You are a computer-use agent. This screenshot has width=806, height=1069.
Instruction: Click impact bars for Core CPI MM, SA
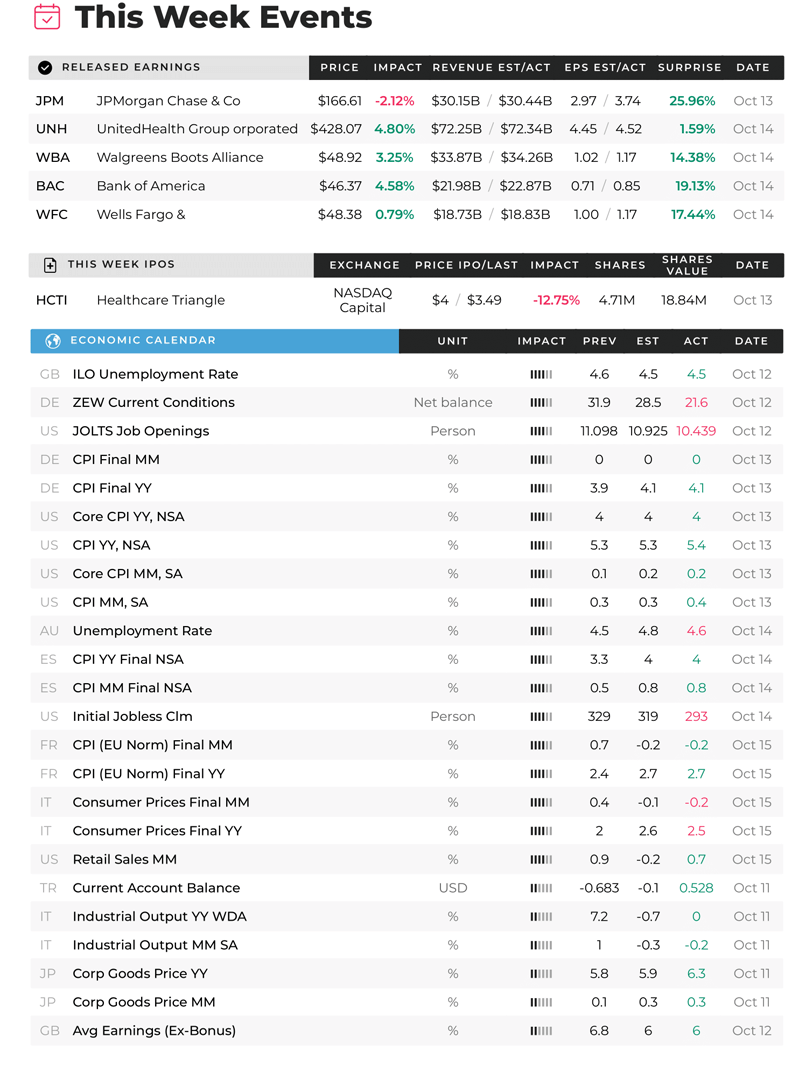click(x=541, y=575)
